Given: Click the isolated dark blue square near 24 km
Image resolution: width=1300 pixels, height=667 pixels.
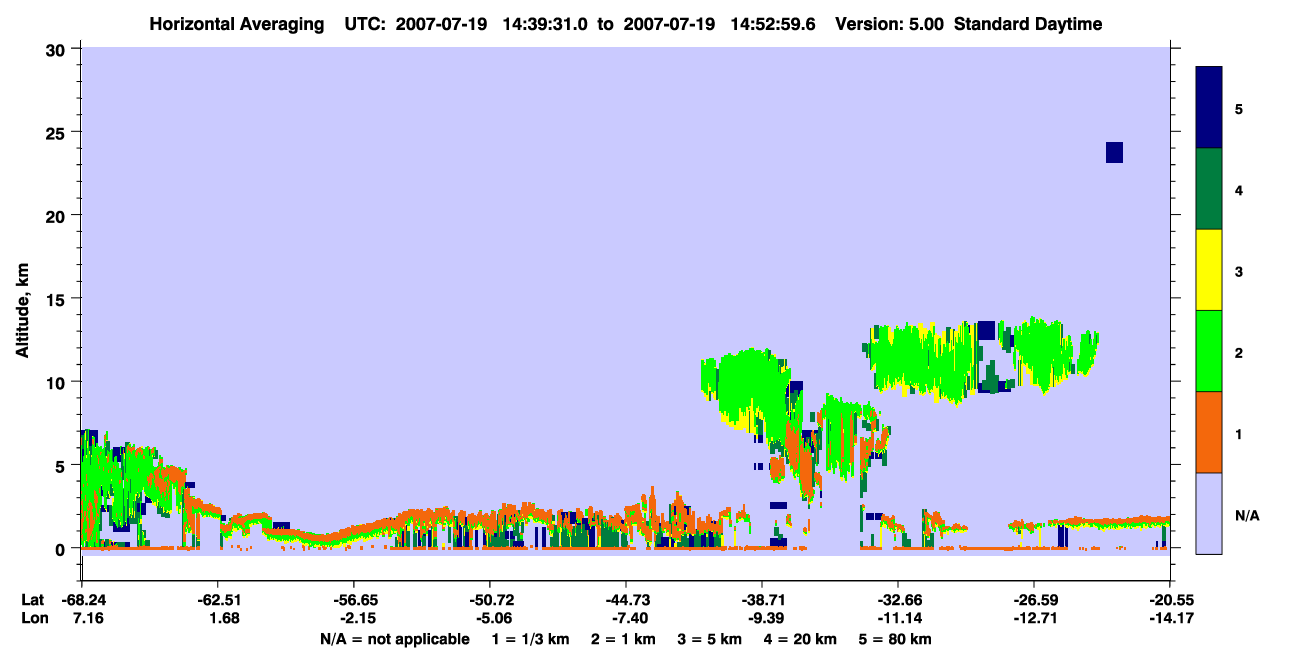Looking at the screenshot, I should (1114, 152).
